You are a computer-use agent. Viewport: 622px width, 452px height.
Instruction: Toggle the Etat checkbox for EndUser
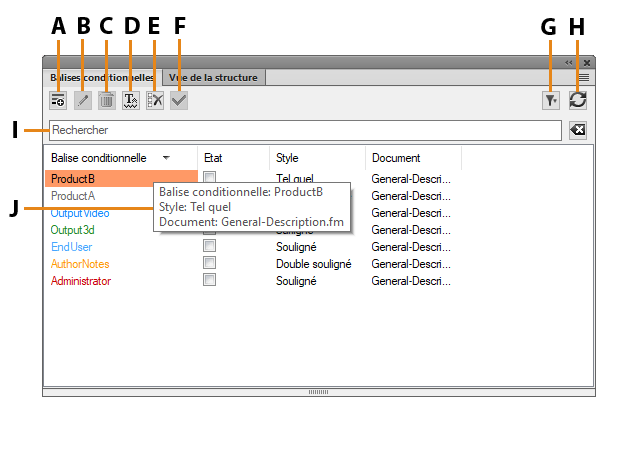click(x=209, y=247)
